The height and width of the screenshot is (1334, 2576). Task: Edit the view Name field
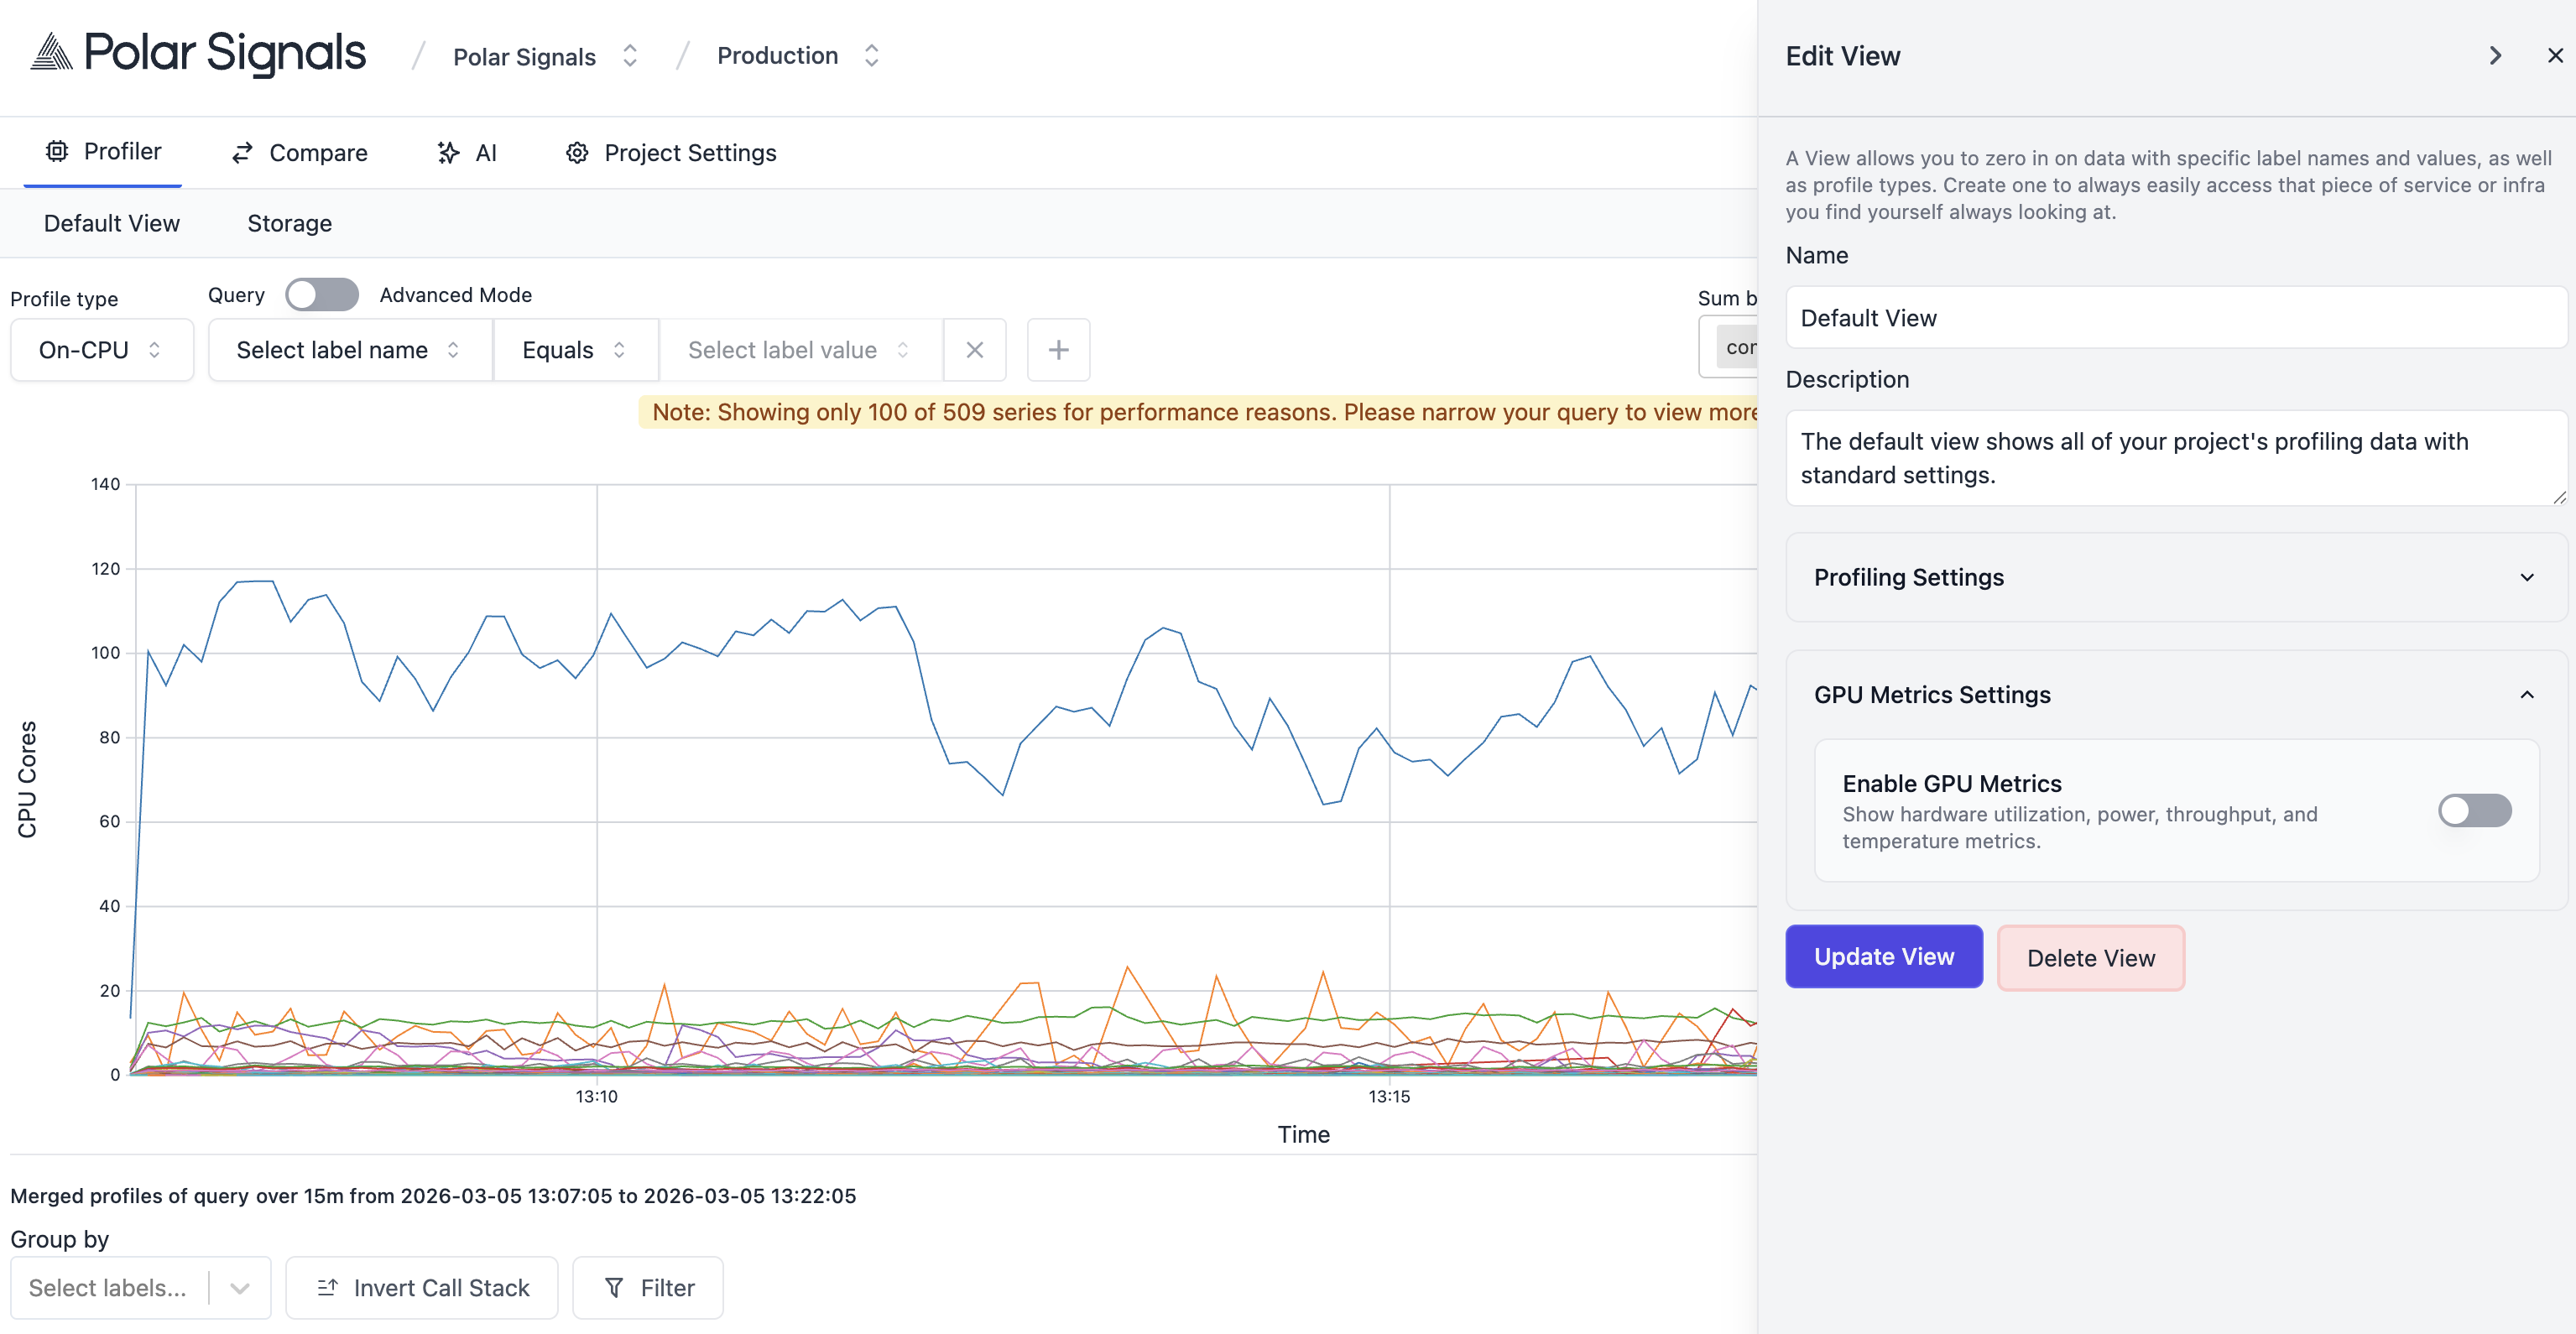[2176, 317]
